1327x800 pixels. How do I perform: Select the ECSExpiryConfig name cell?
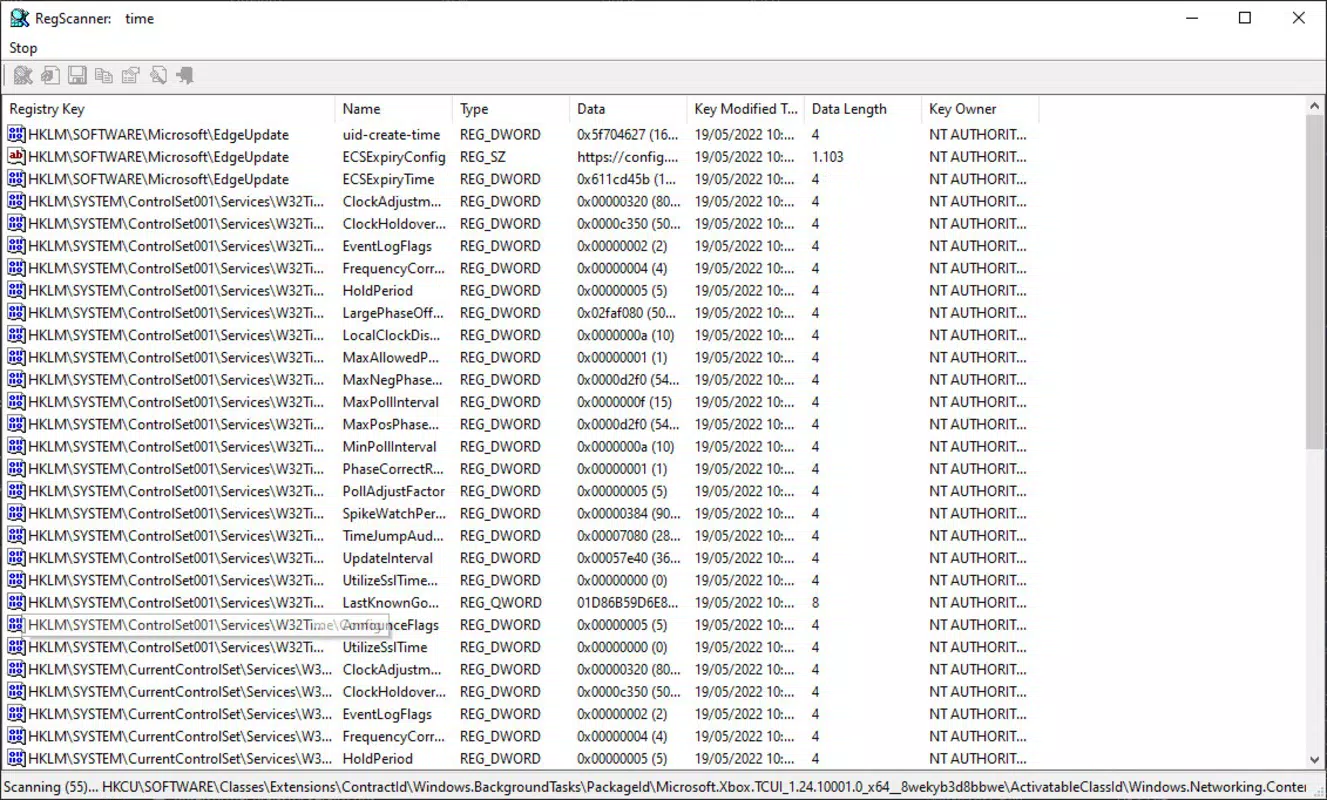point(394,157)
